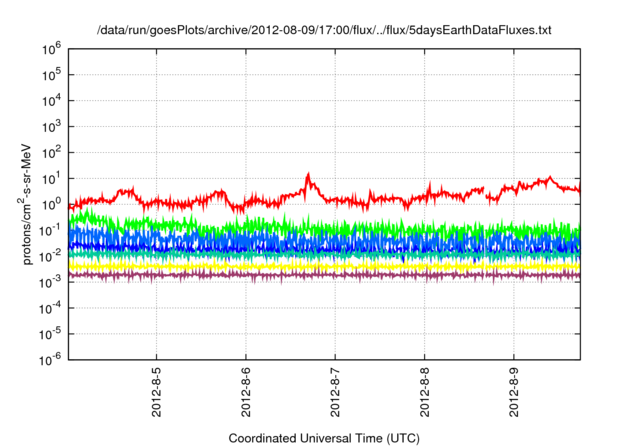Click the purple flux line near 10^-3
The width and height of the screenshot is (640, 448).
[324, 275]
